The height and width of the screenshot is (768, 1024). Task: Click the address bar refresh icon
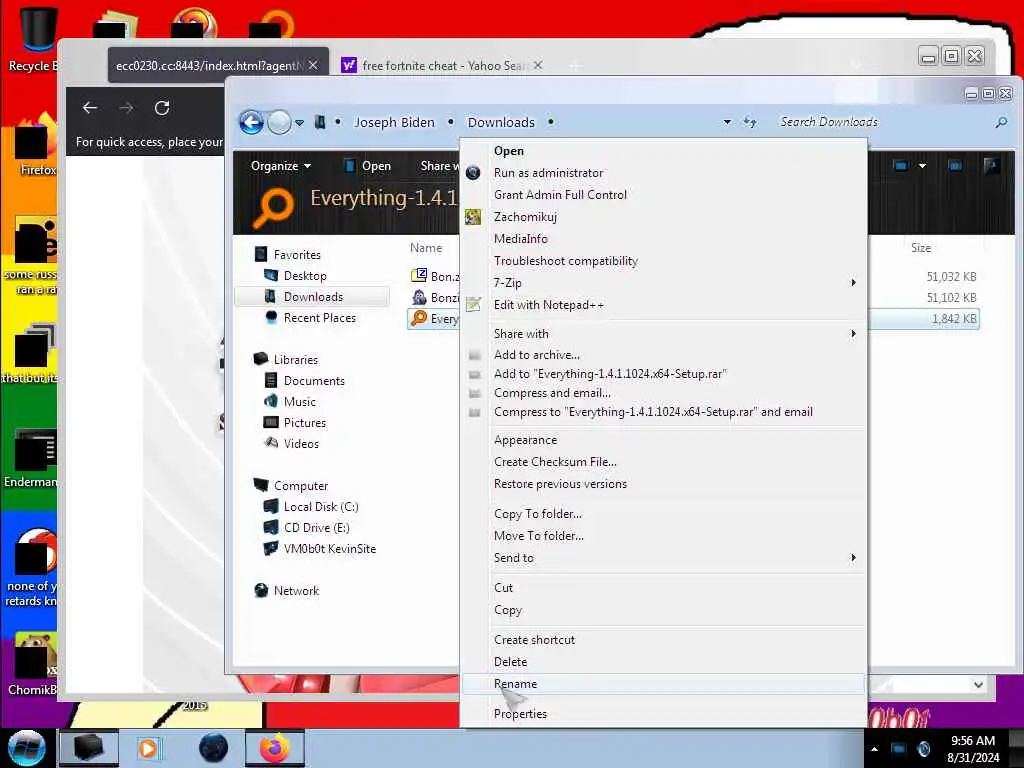[x=750, y=122]
